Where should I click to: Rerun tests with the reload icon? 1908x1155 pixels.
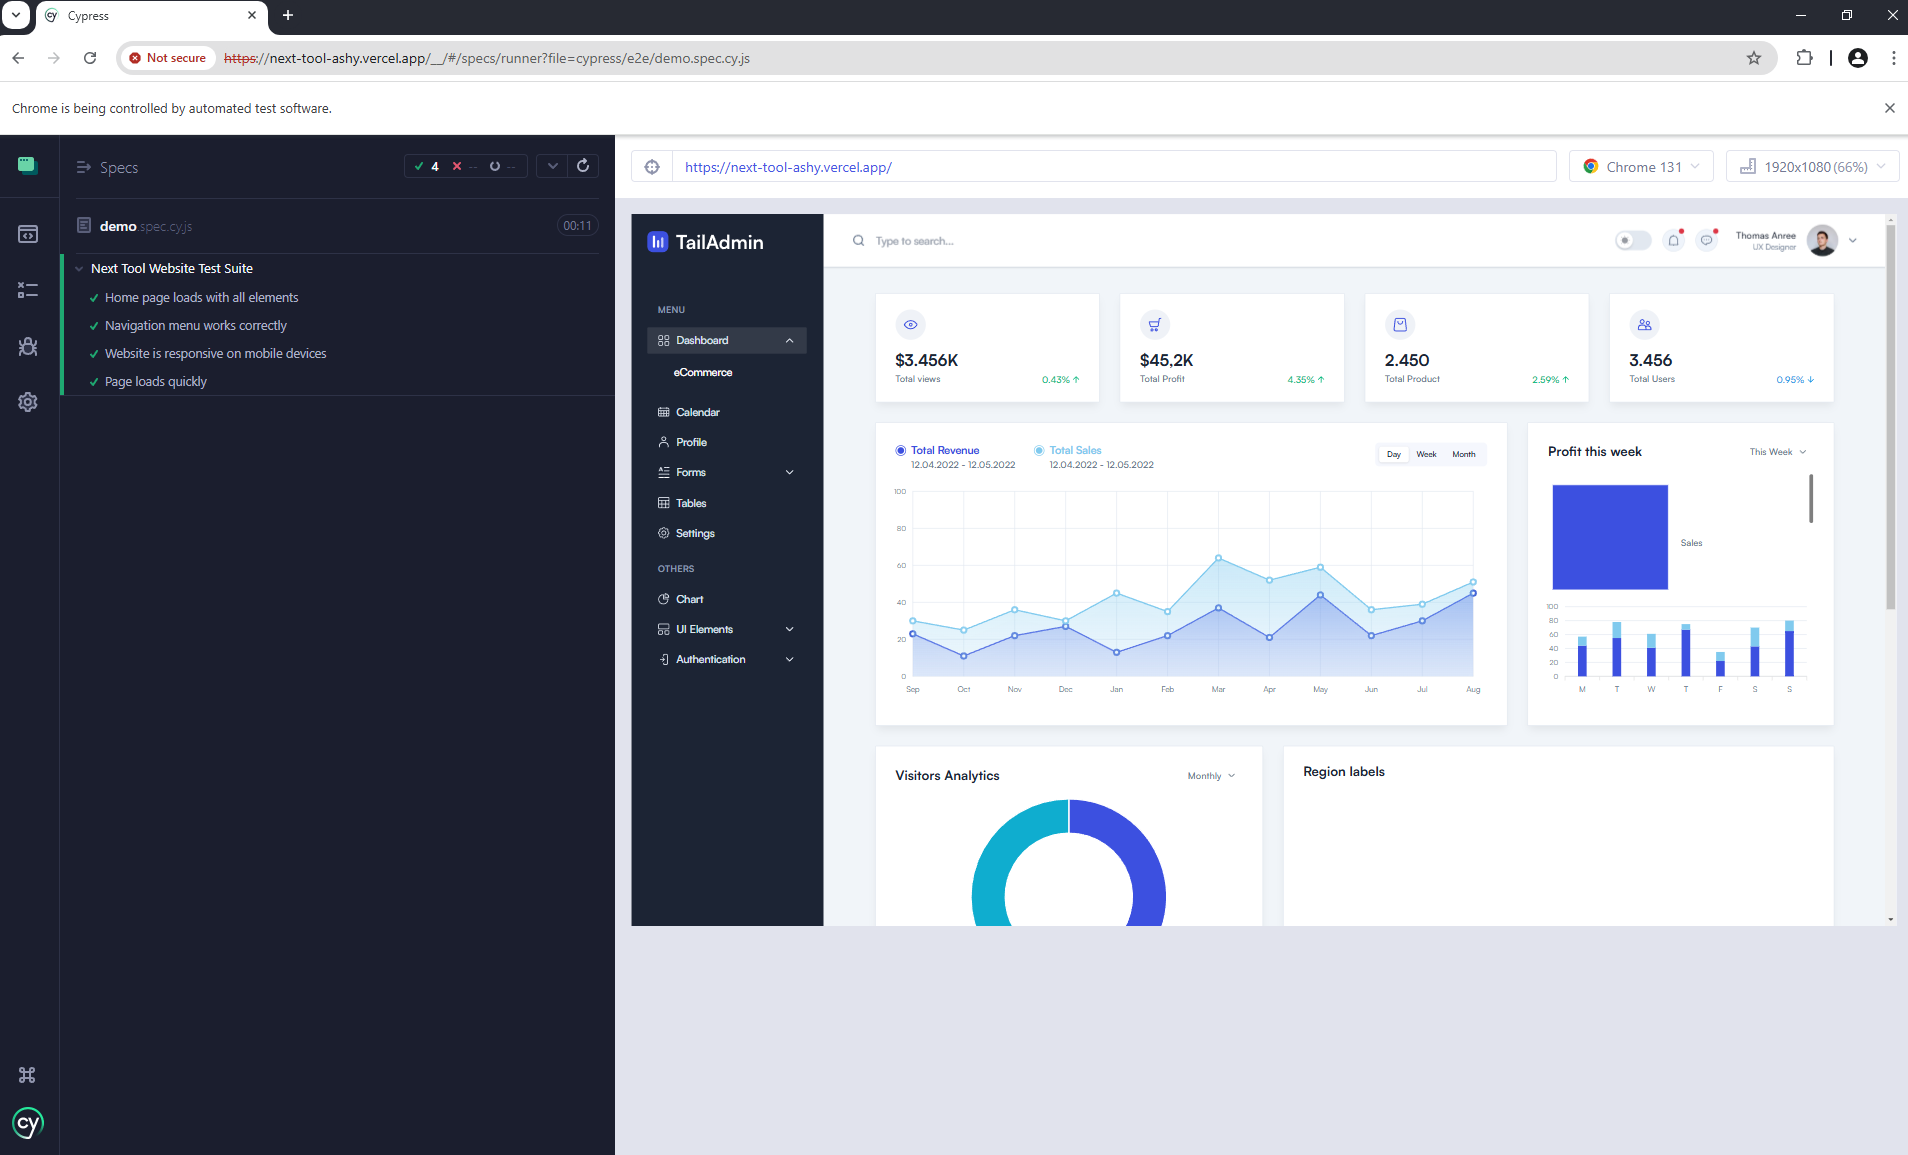point(583,166)
